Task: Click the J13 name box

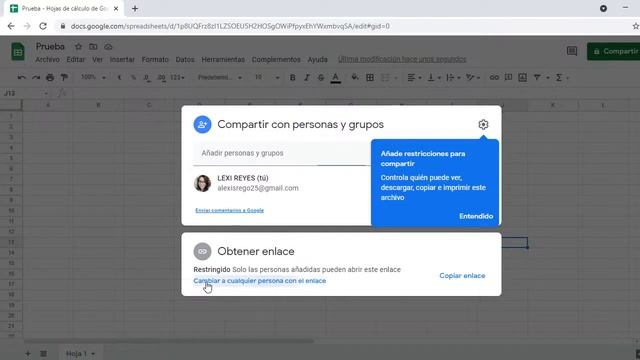Action: (25, 93)
